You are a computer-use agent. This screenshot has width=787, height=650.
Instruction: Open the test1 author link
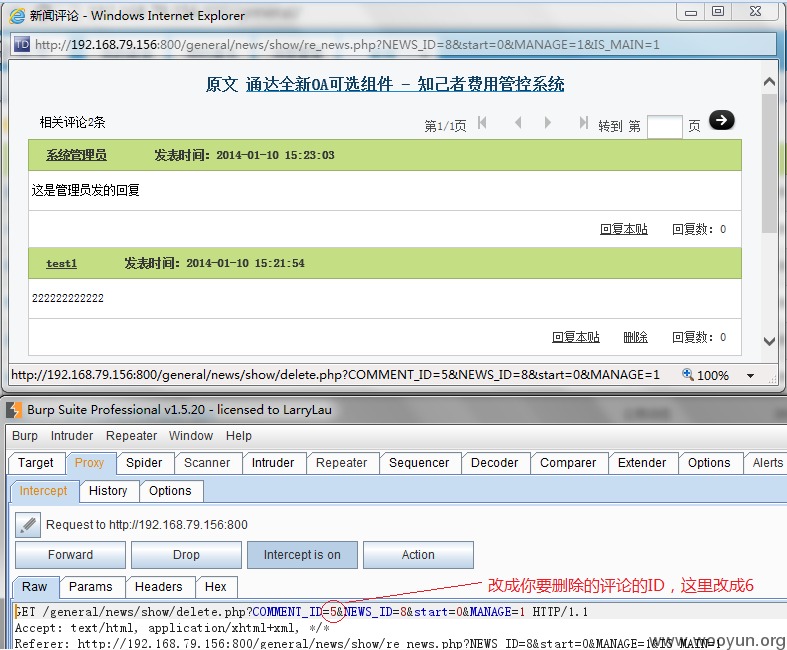[x=61, y=264]
